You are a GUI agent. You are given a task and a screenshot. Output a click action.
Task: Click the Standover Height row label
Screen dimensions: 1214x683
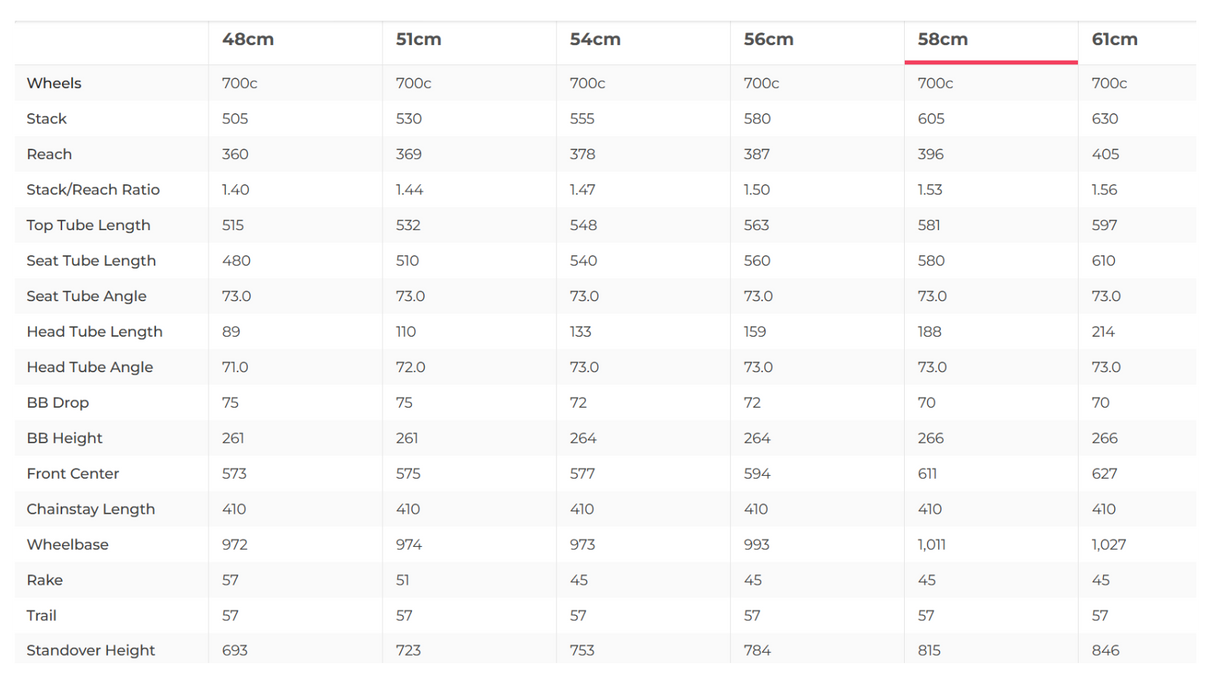tap(91, 650)
